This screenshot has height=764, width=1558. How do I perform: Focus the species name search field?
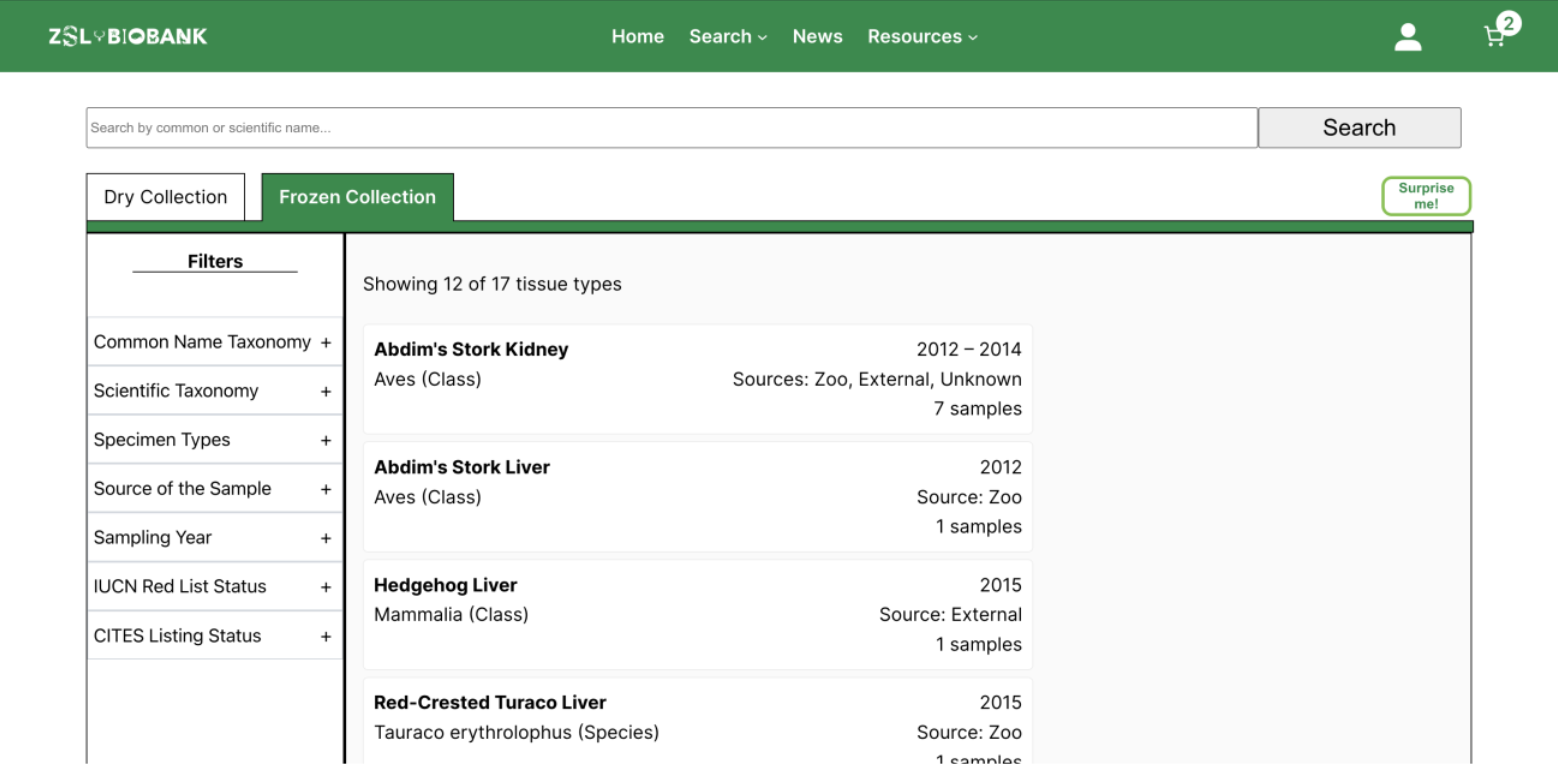pos(672,128)
